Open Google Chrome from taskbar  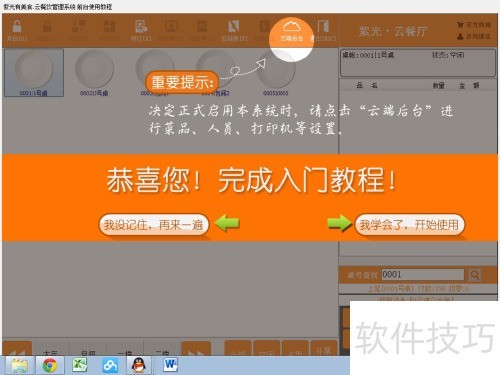(50, 365)
